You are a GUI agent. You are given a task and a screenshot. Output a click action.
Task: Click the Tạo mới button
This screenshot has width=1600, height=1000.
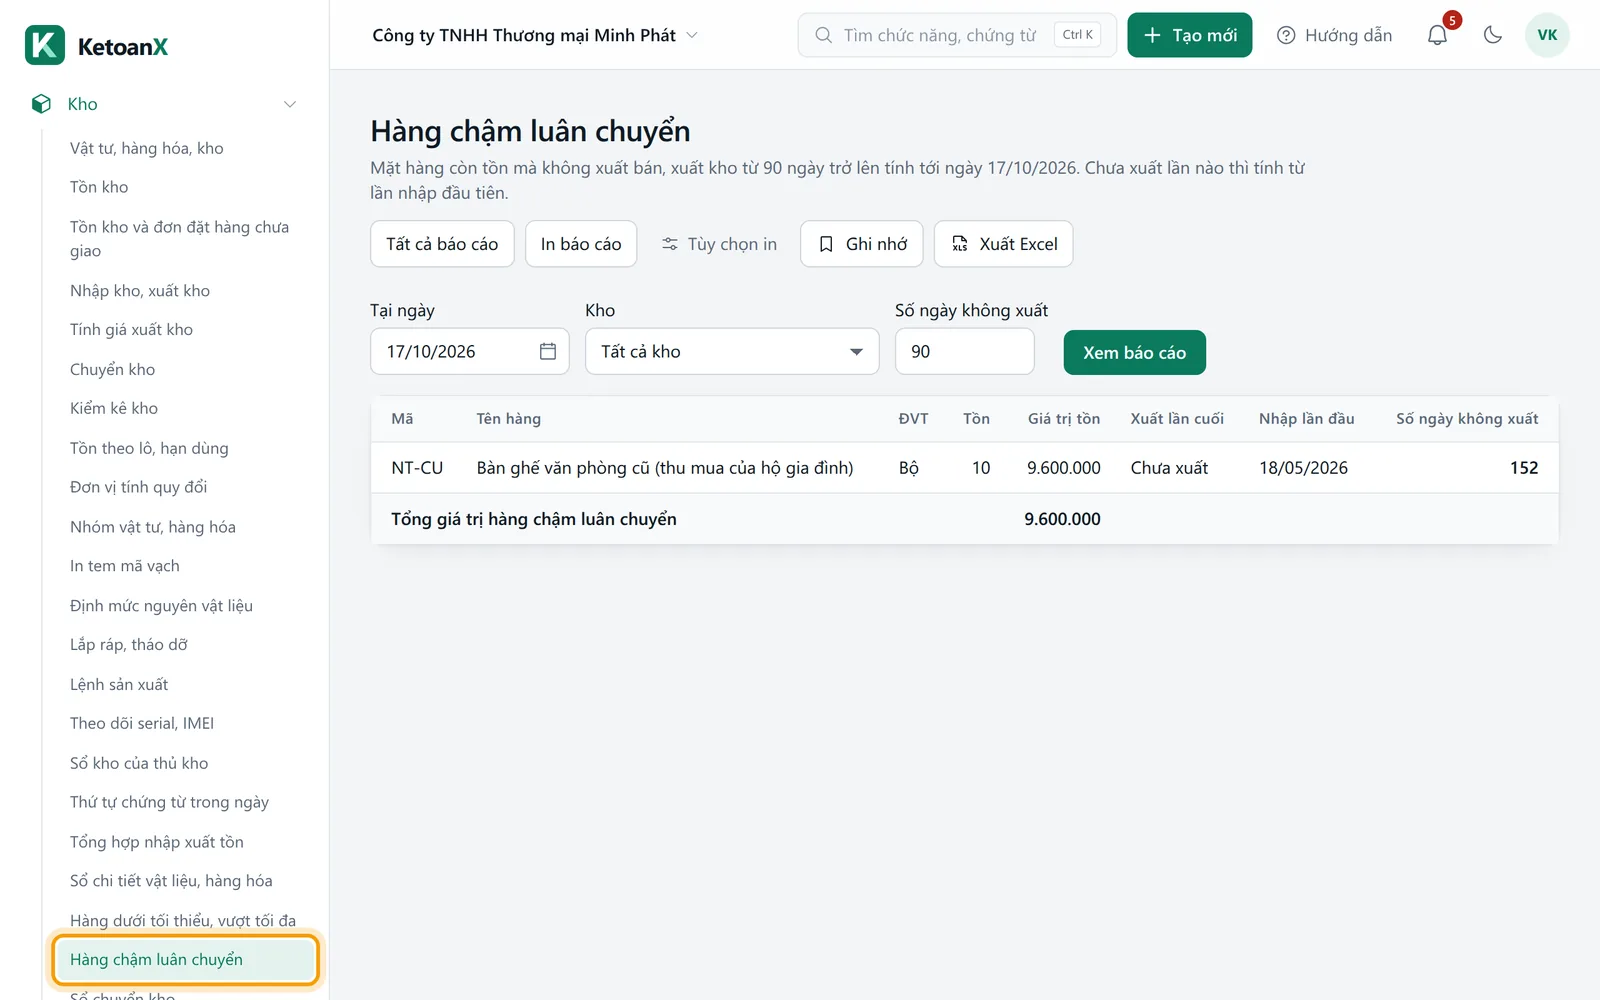[x=1190, y=35]
